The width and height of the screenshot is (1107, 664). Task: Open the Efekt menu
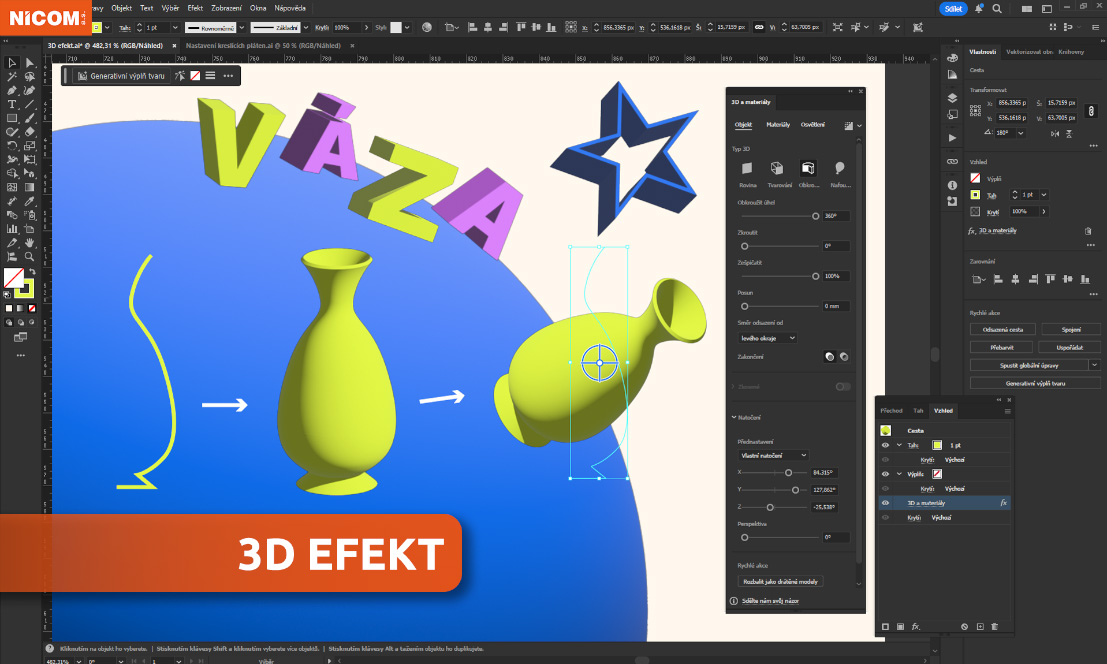coord(195,8)
